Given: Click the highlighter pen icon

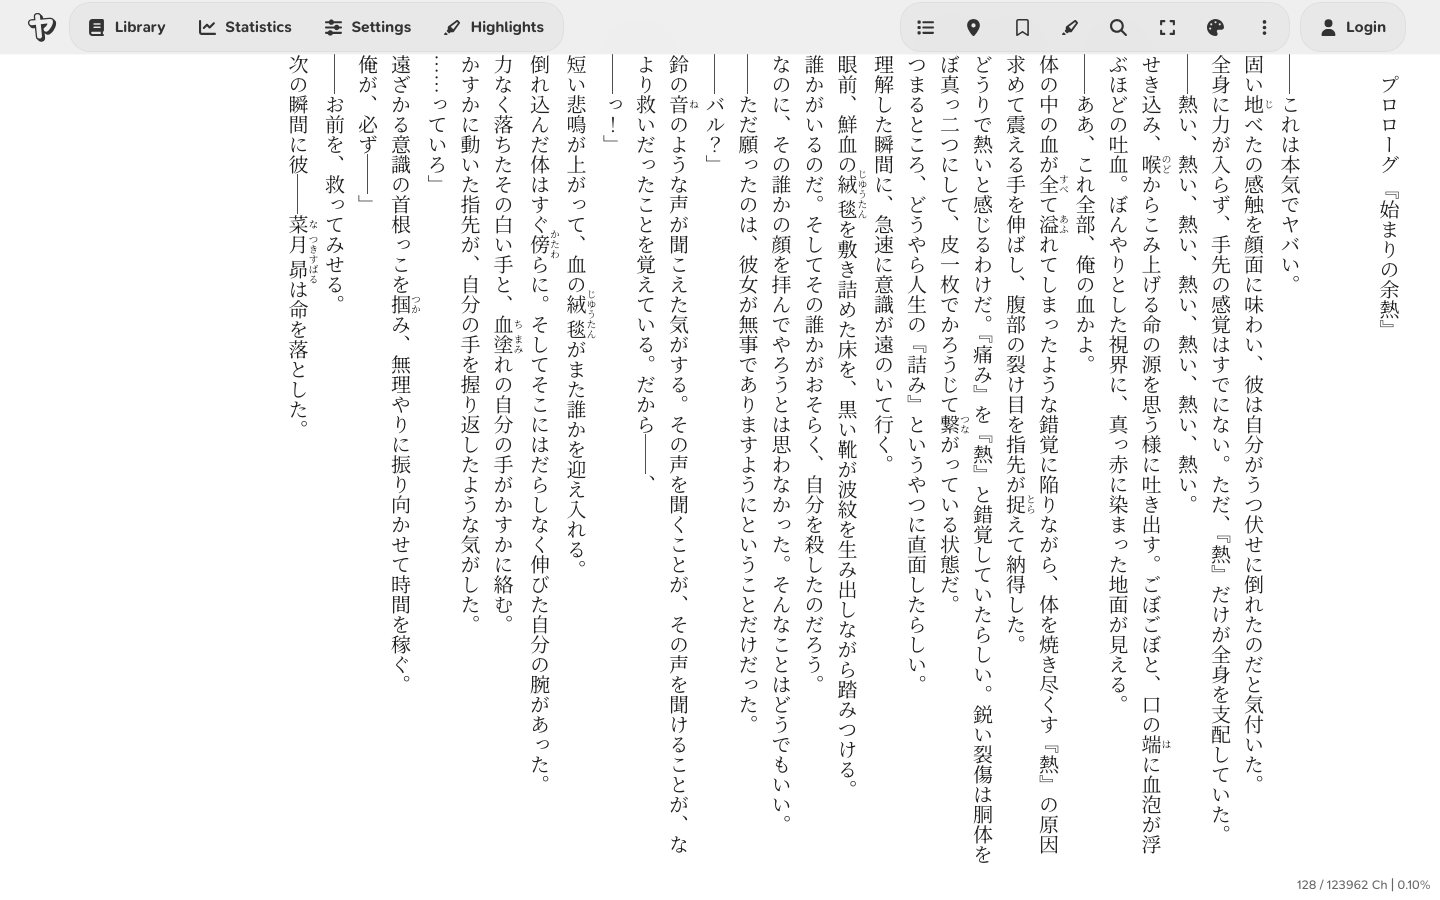Looking at the screenshot, I should 1070,28.
